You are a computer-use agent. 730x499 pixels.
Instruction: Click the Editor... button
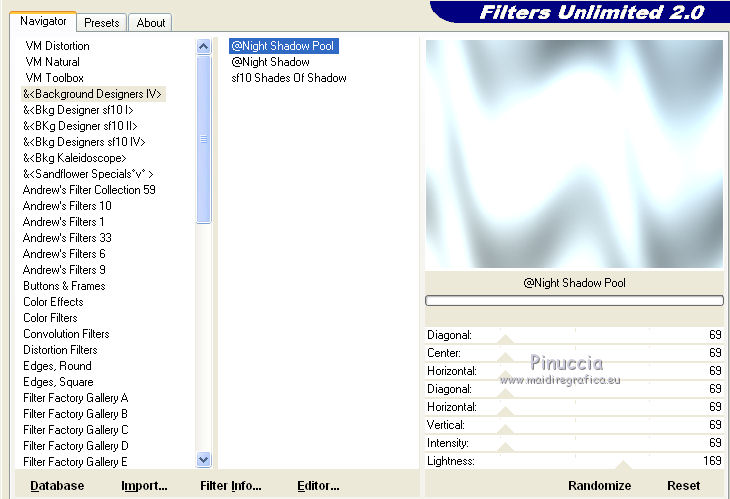pyautogui.click(x=318, y=486)
